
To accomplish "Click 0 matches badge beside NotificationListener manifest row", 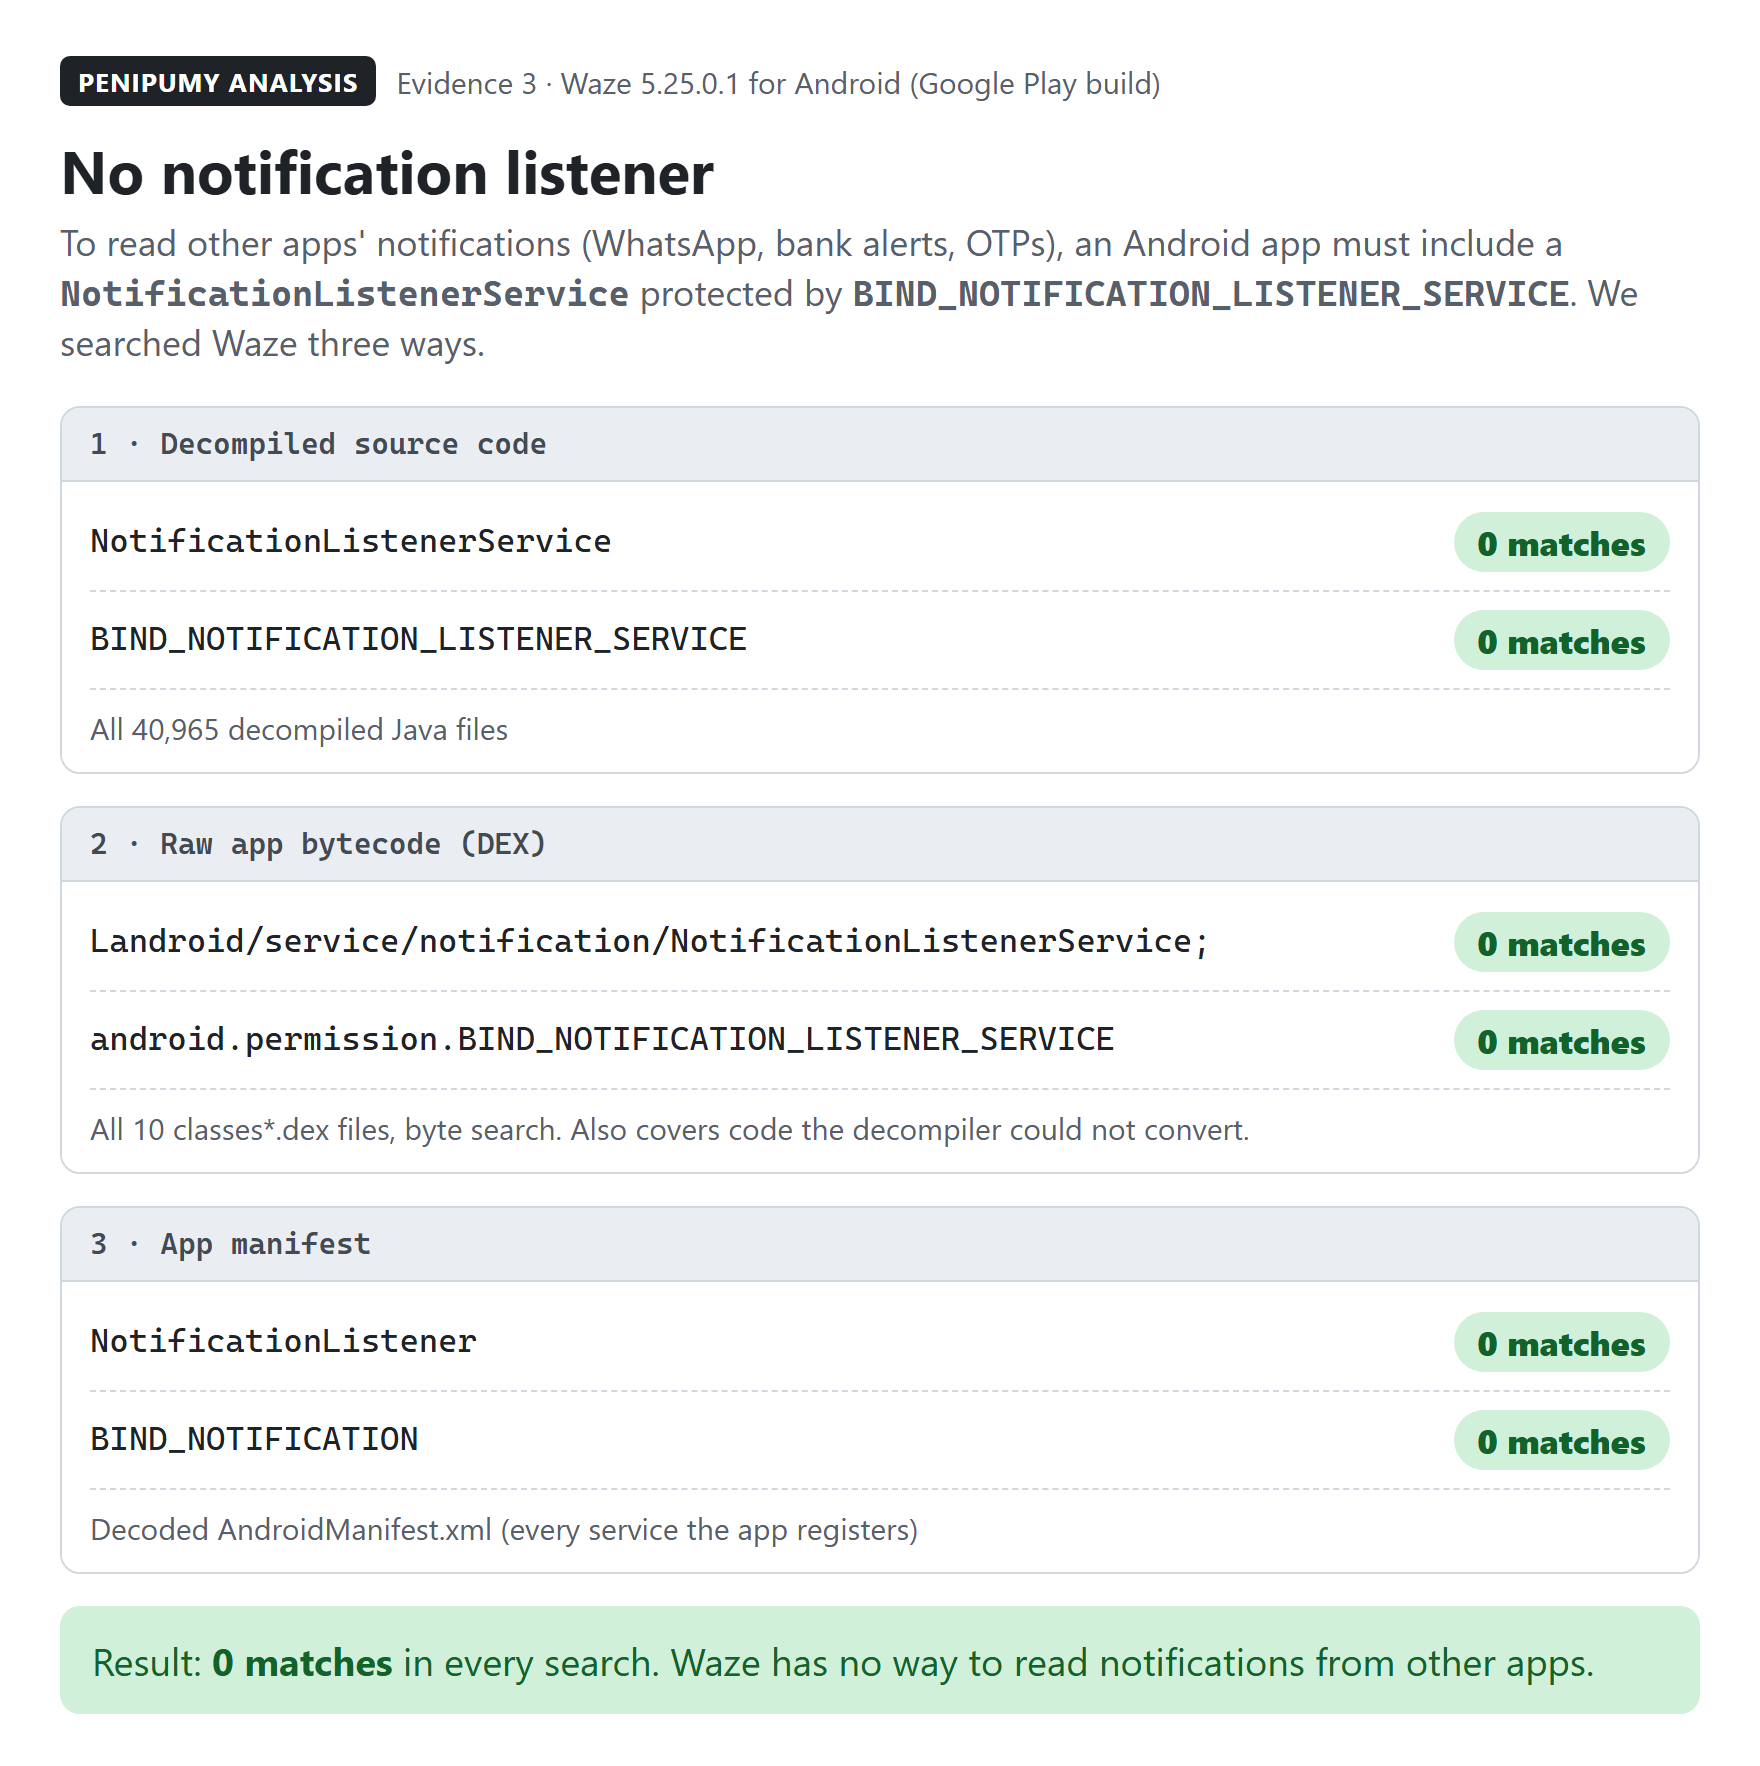I will 1561,1343.
